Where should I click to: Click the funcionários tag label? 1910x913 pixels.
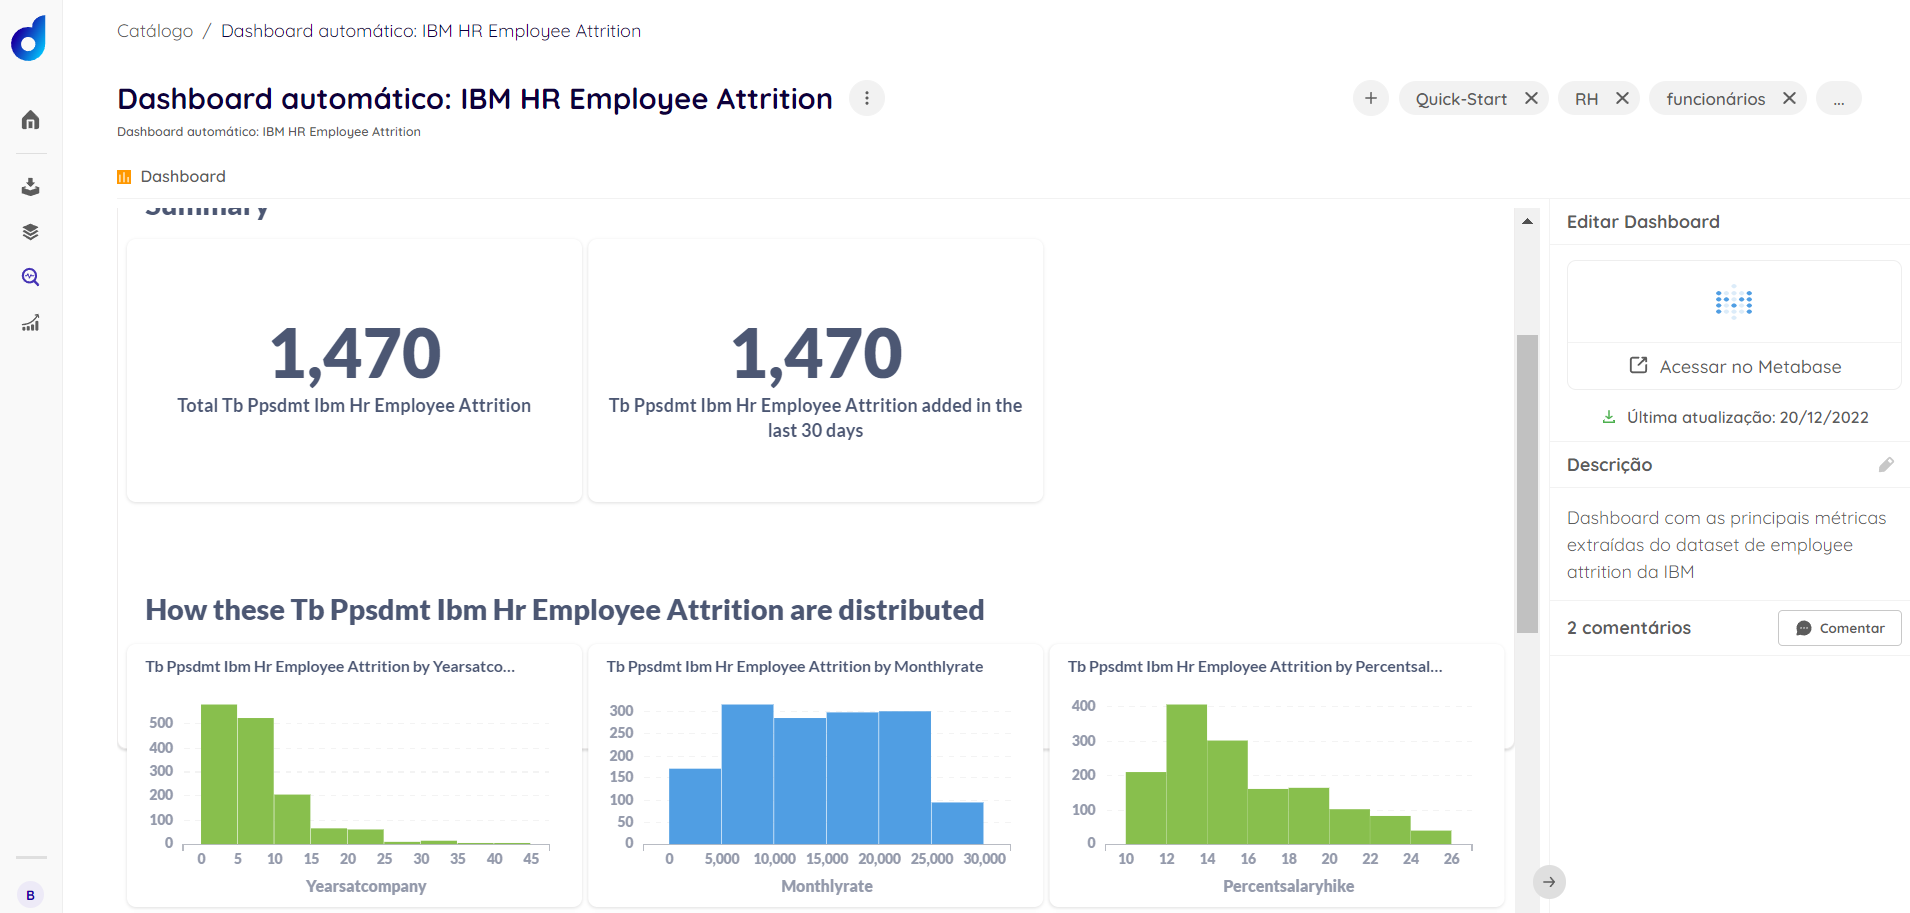point(1716,99)
